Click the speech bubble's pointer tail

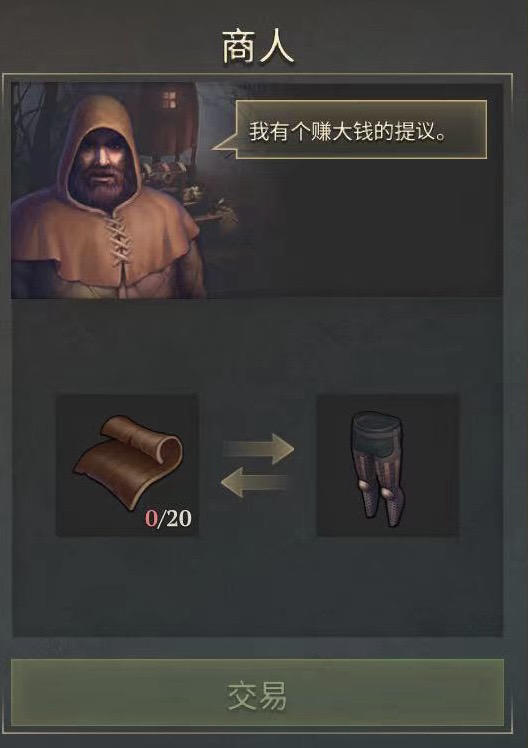click(224, 145)
